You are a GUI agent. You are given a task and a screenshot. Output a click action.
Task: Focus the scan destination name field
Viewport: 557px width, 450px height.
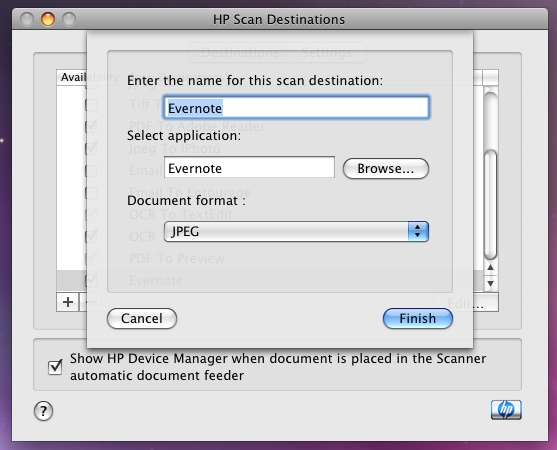pyautogui.click(x=296, y=107)
